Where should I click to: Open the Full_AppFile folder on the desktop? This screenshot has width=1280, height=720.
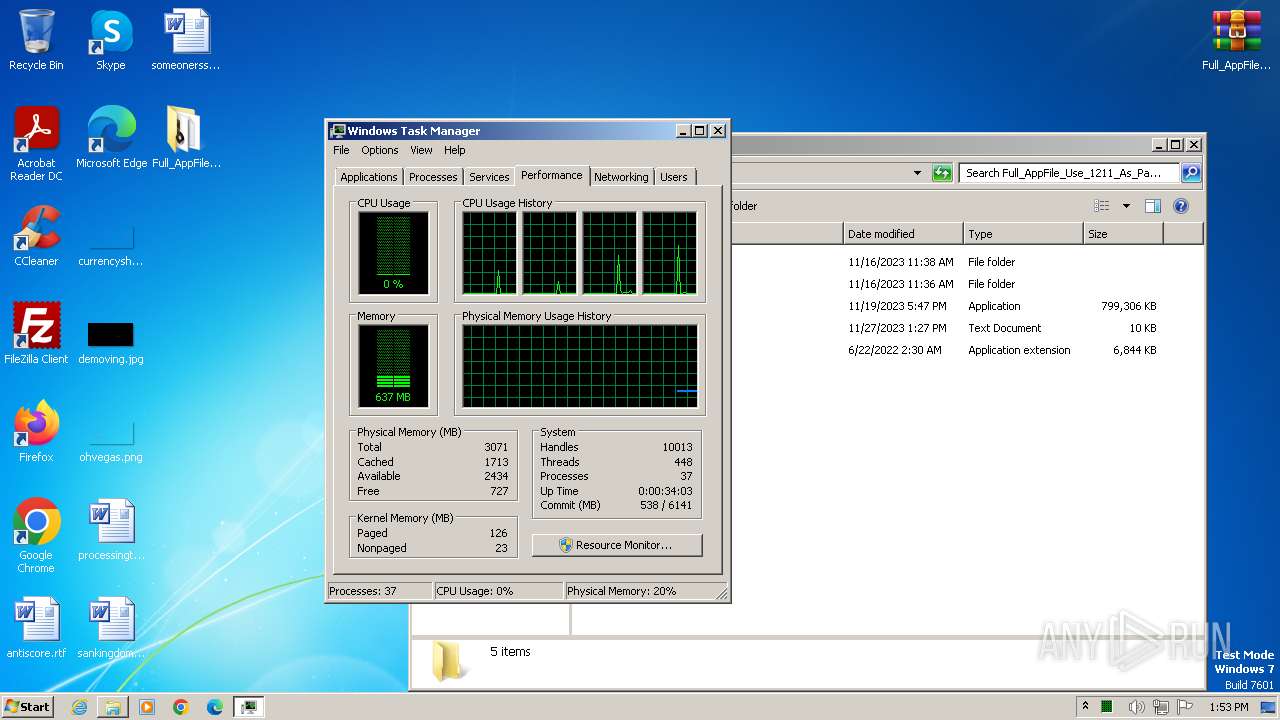coord(186,138)
